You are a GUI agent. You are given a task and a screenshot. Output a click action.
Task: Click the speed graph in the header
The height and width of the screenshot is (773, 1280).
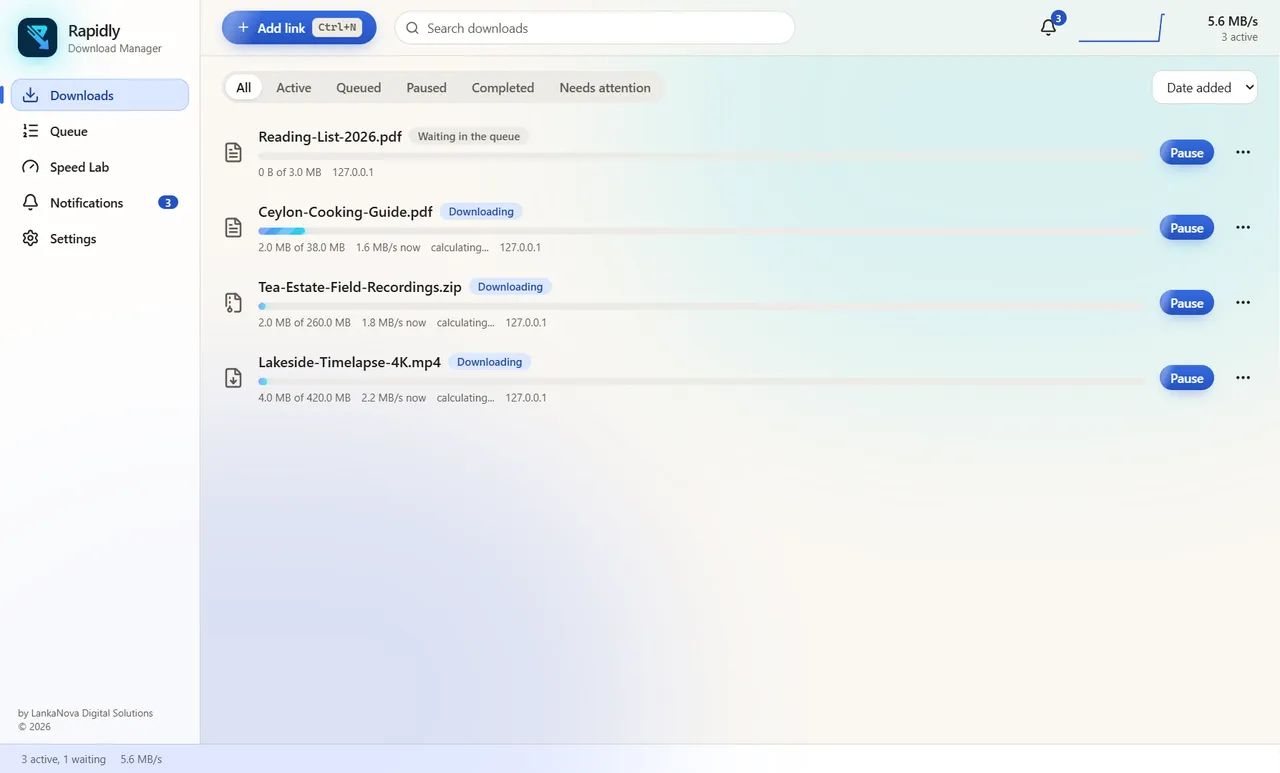[x=1121, y=28]
